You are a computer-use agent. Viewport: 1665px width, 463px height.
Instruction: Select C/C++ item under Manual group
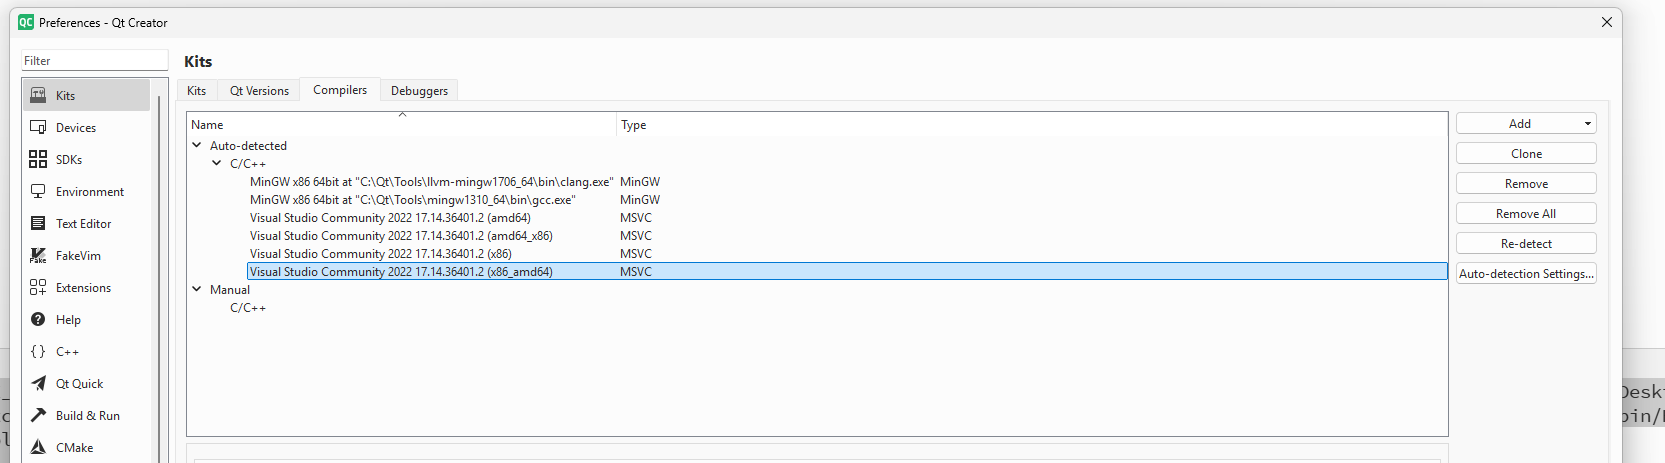[248, 308]
